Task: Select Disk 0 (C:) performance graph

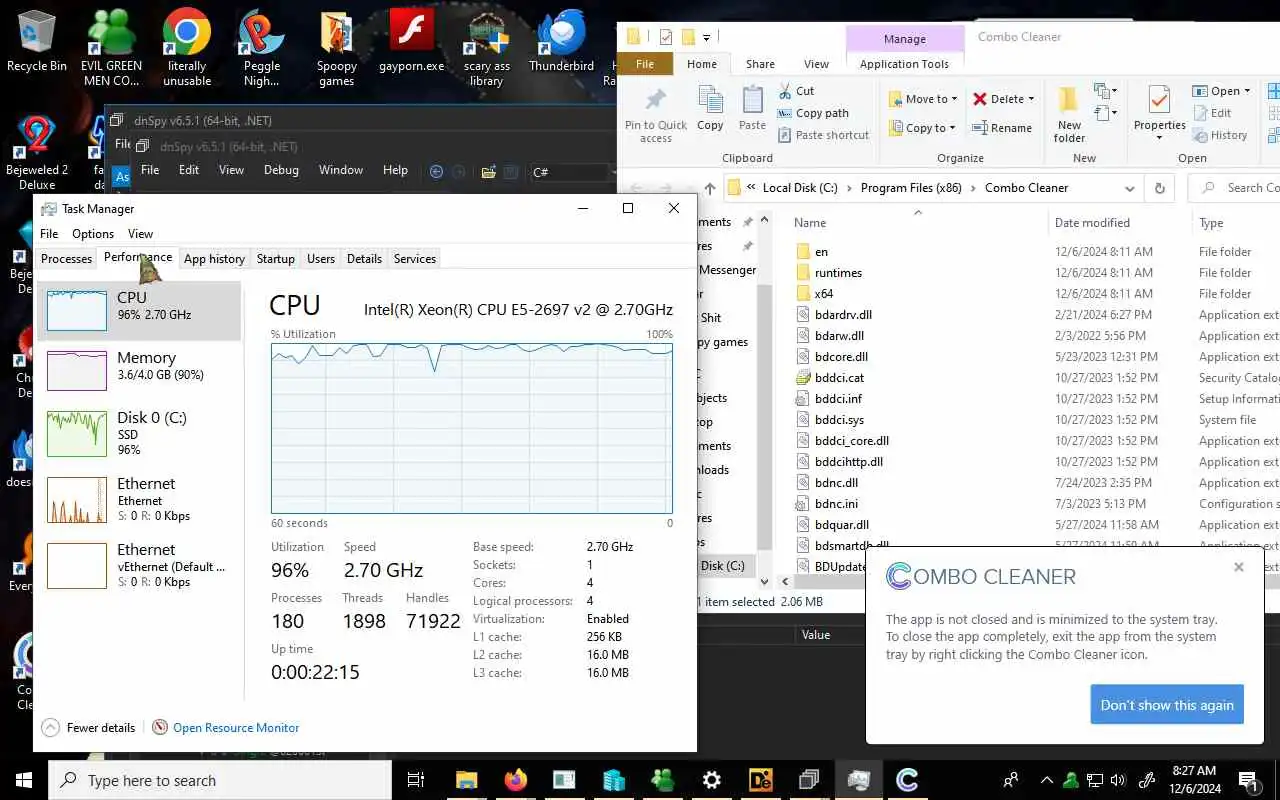Action: [x=138, y=432]
